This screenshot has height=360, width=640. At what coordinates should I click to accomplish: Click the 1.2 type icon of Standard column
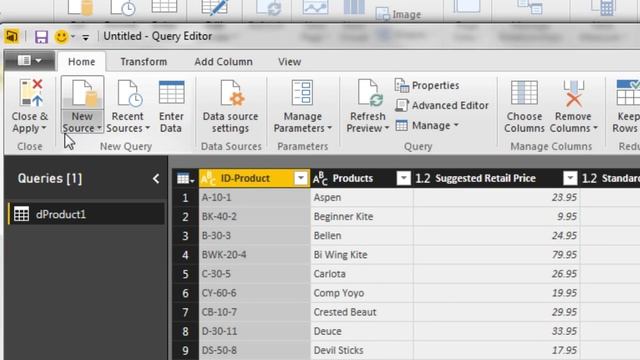[589, 178]
